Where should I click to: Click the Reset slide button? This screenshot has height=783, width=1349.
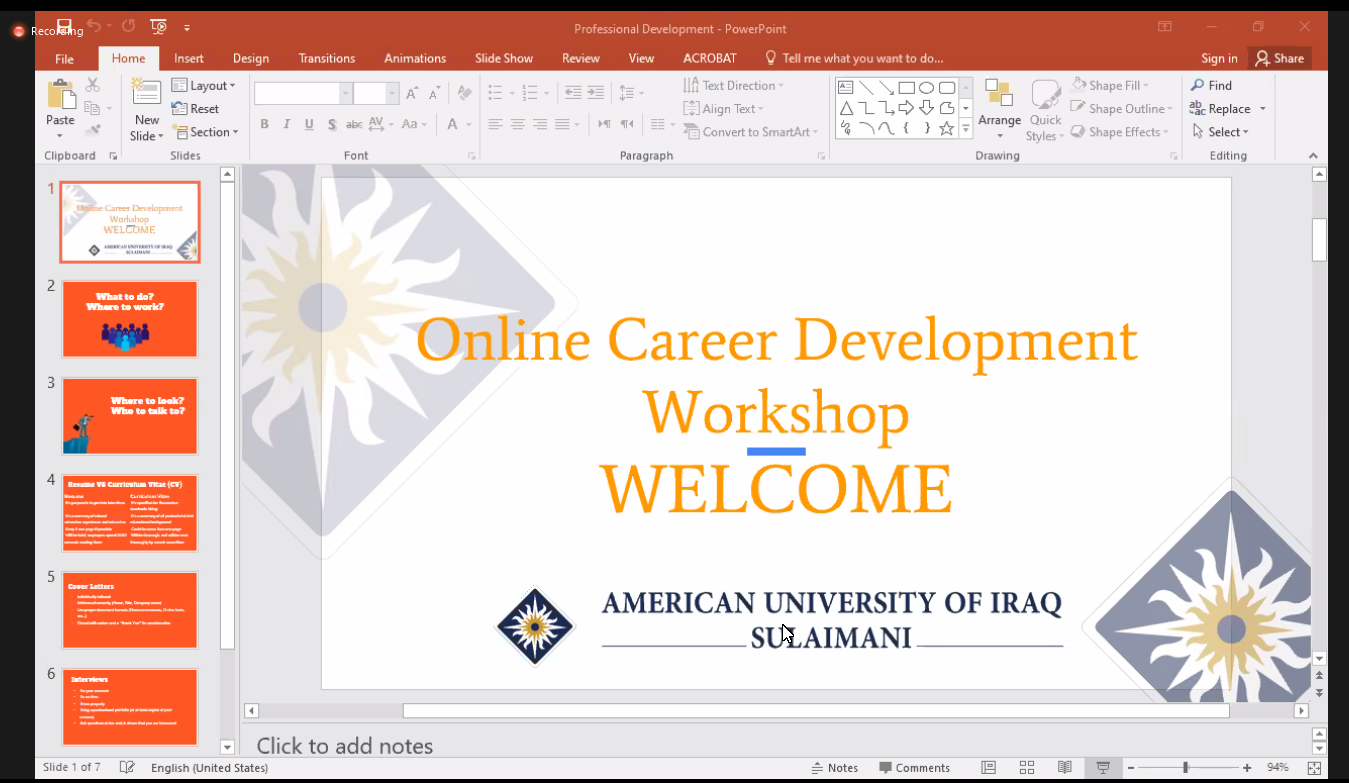point(195,109)
